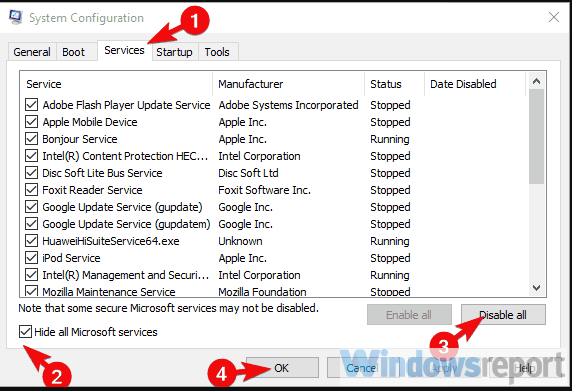The width and height of the screenshot is (572, 391).
Task: Click the Disable all button
Action: (x=503, y=315)
